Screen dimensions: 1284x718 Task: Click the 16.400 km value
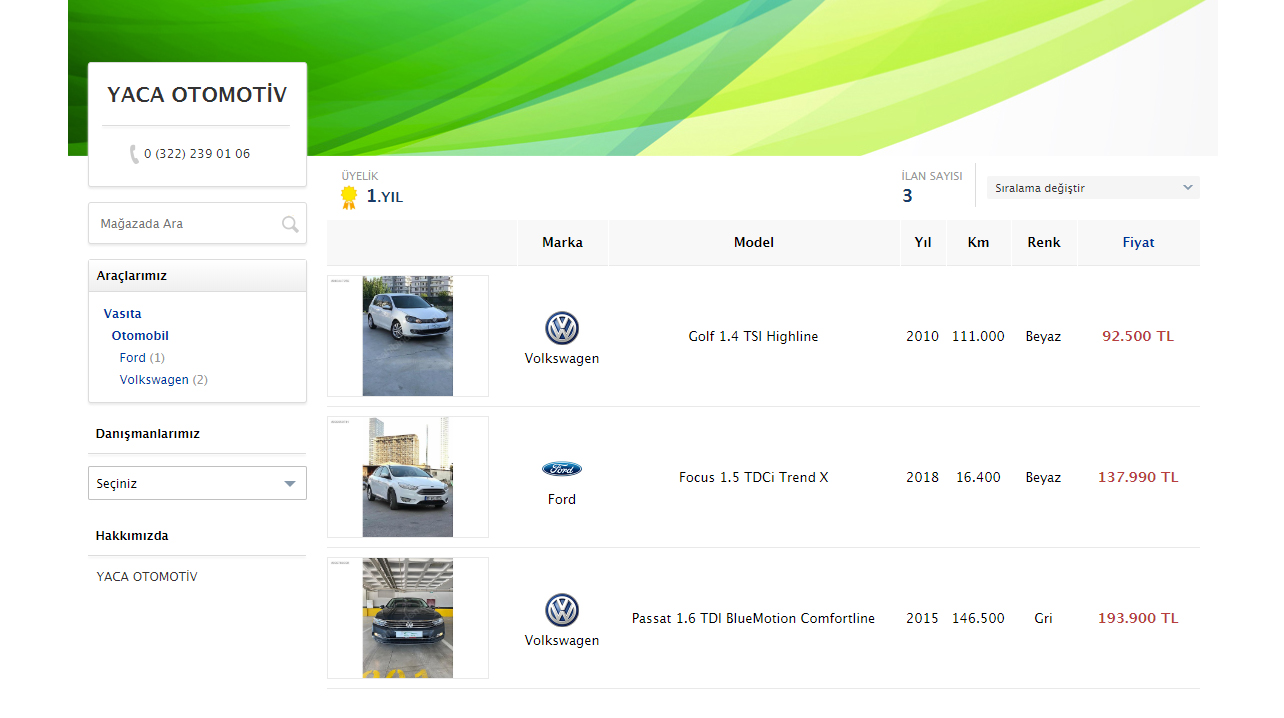978,478
